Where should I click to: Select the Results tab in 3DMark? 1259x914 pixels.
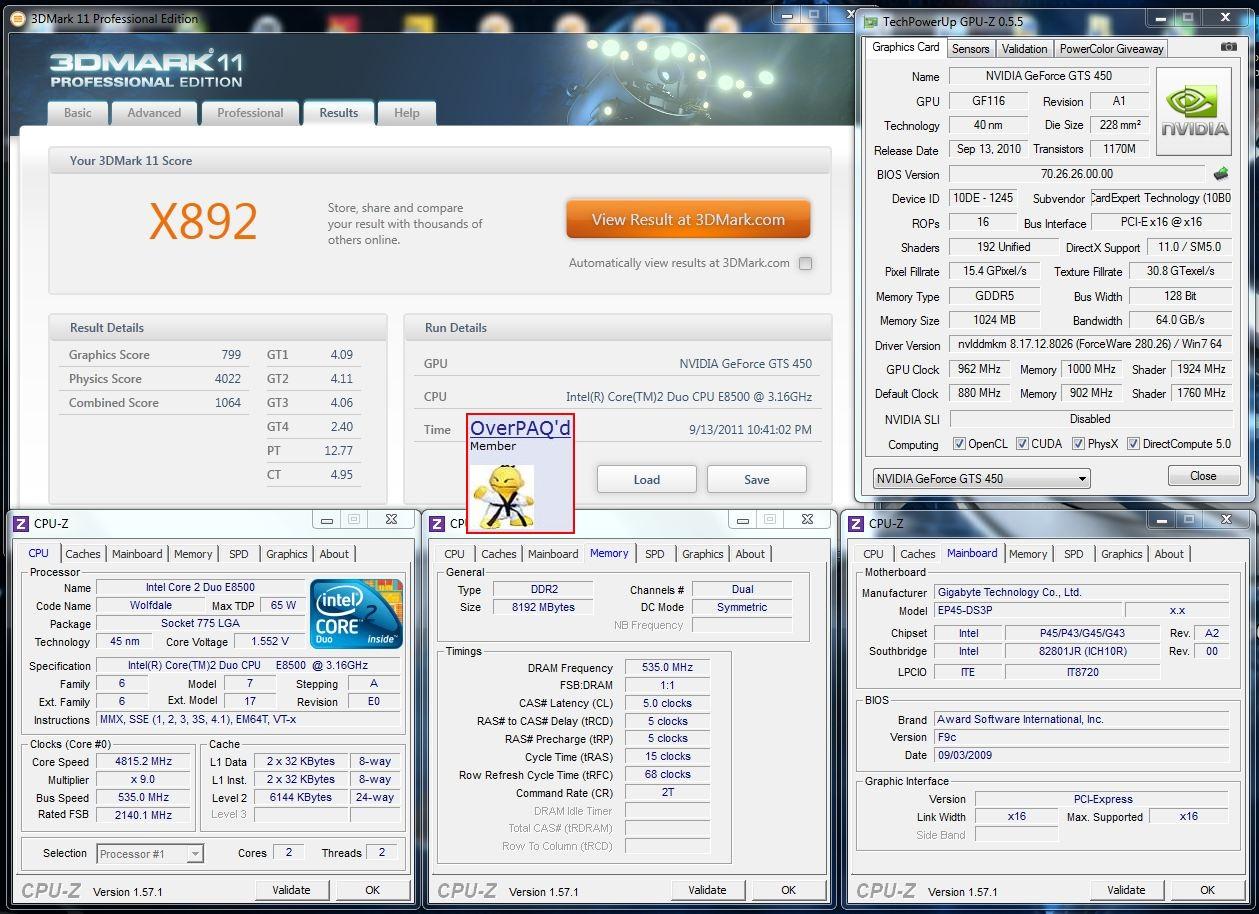339,113
